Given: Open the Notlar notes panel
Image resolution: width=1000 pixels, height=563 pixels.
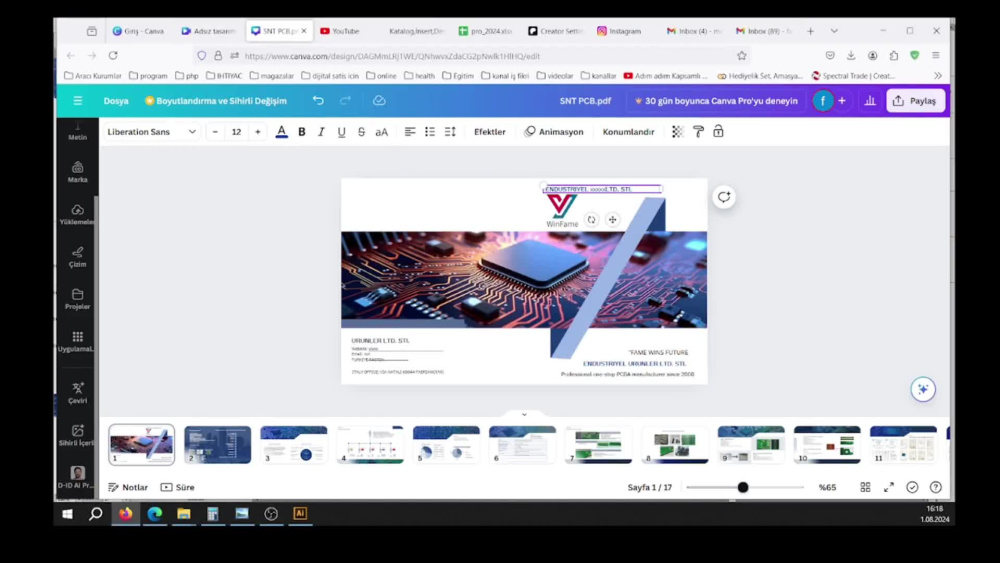Looking at the screenshot, I should pos(128,487).
